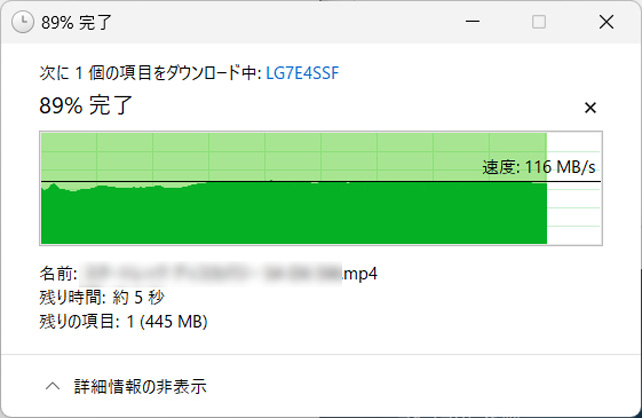Cancel the download with the small X

click(590, 108)
